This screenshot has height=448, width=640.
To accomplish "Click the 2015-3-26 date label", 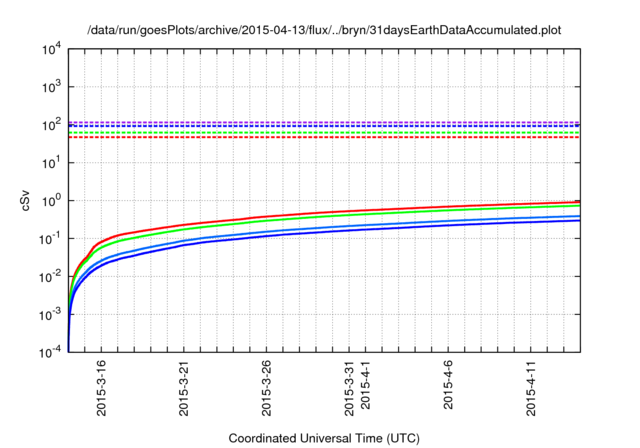I will pos(266,388).
